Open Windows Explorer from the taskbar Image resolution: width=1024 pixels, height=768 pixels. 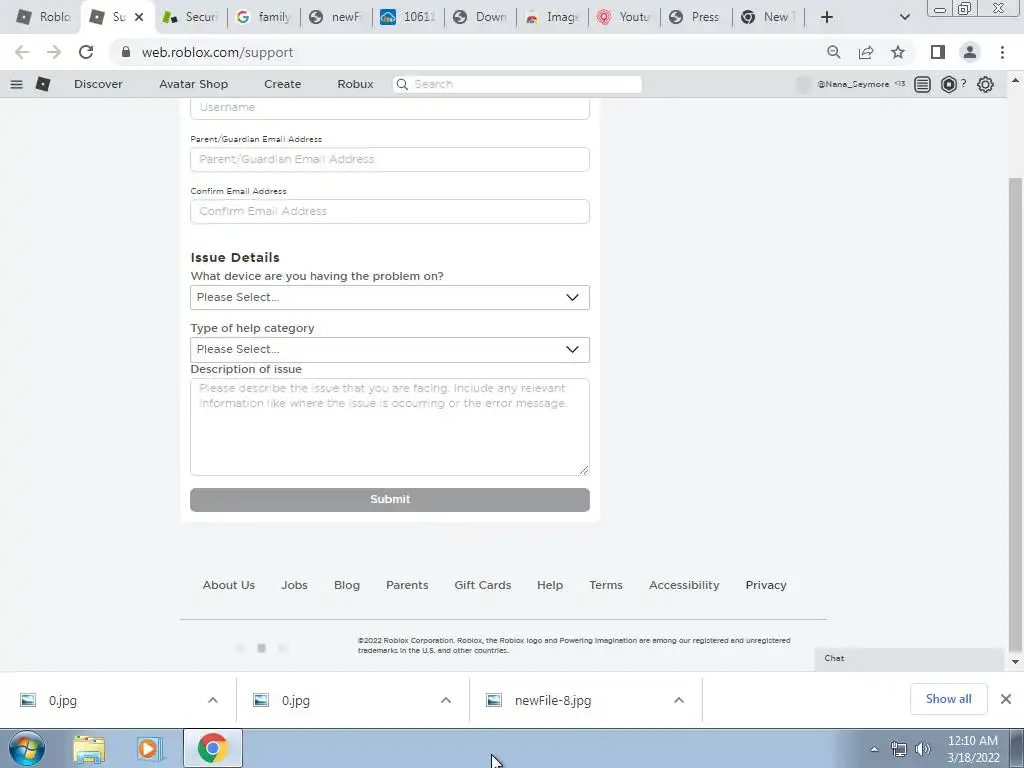pos(89,749)
